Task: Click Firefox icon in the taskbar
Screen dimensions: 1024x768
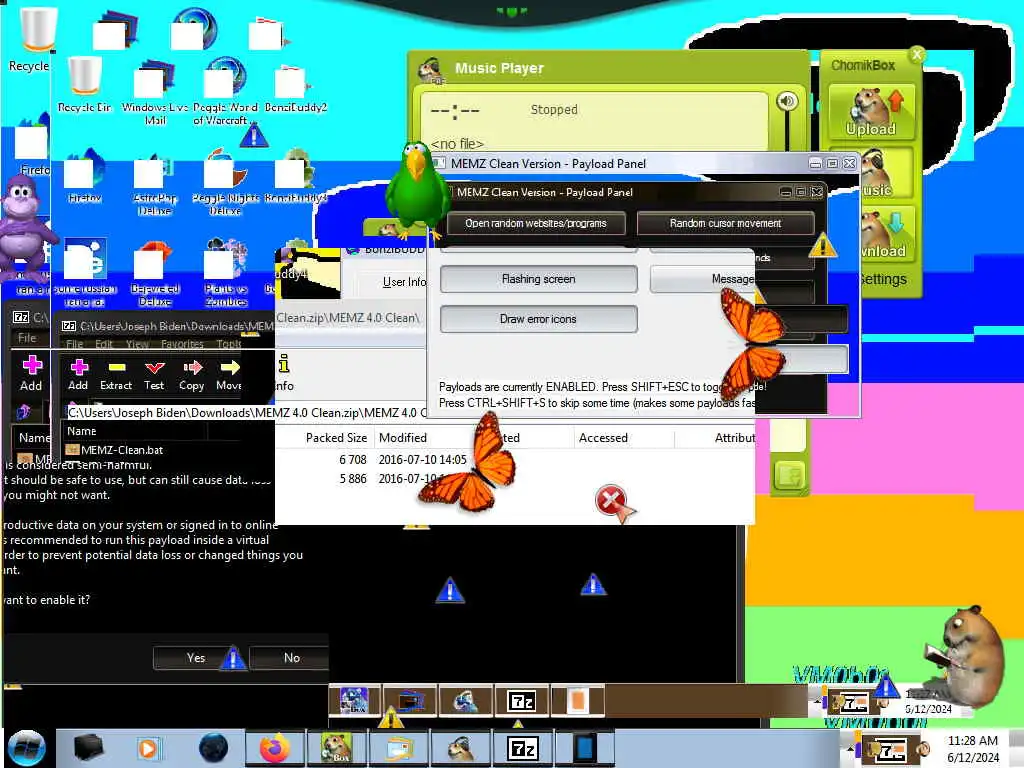Action: coord(274,748)
